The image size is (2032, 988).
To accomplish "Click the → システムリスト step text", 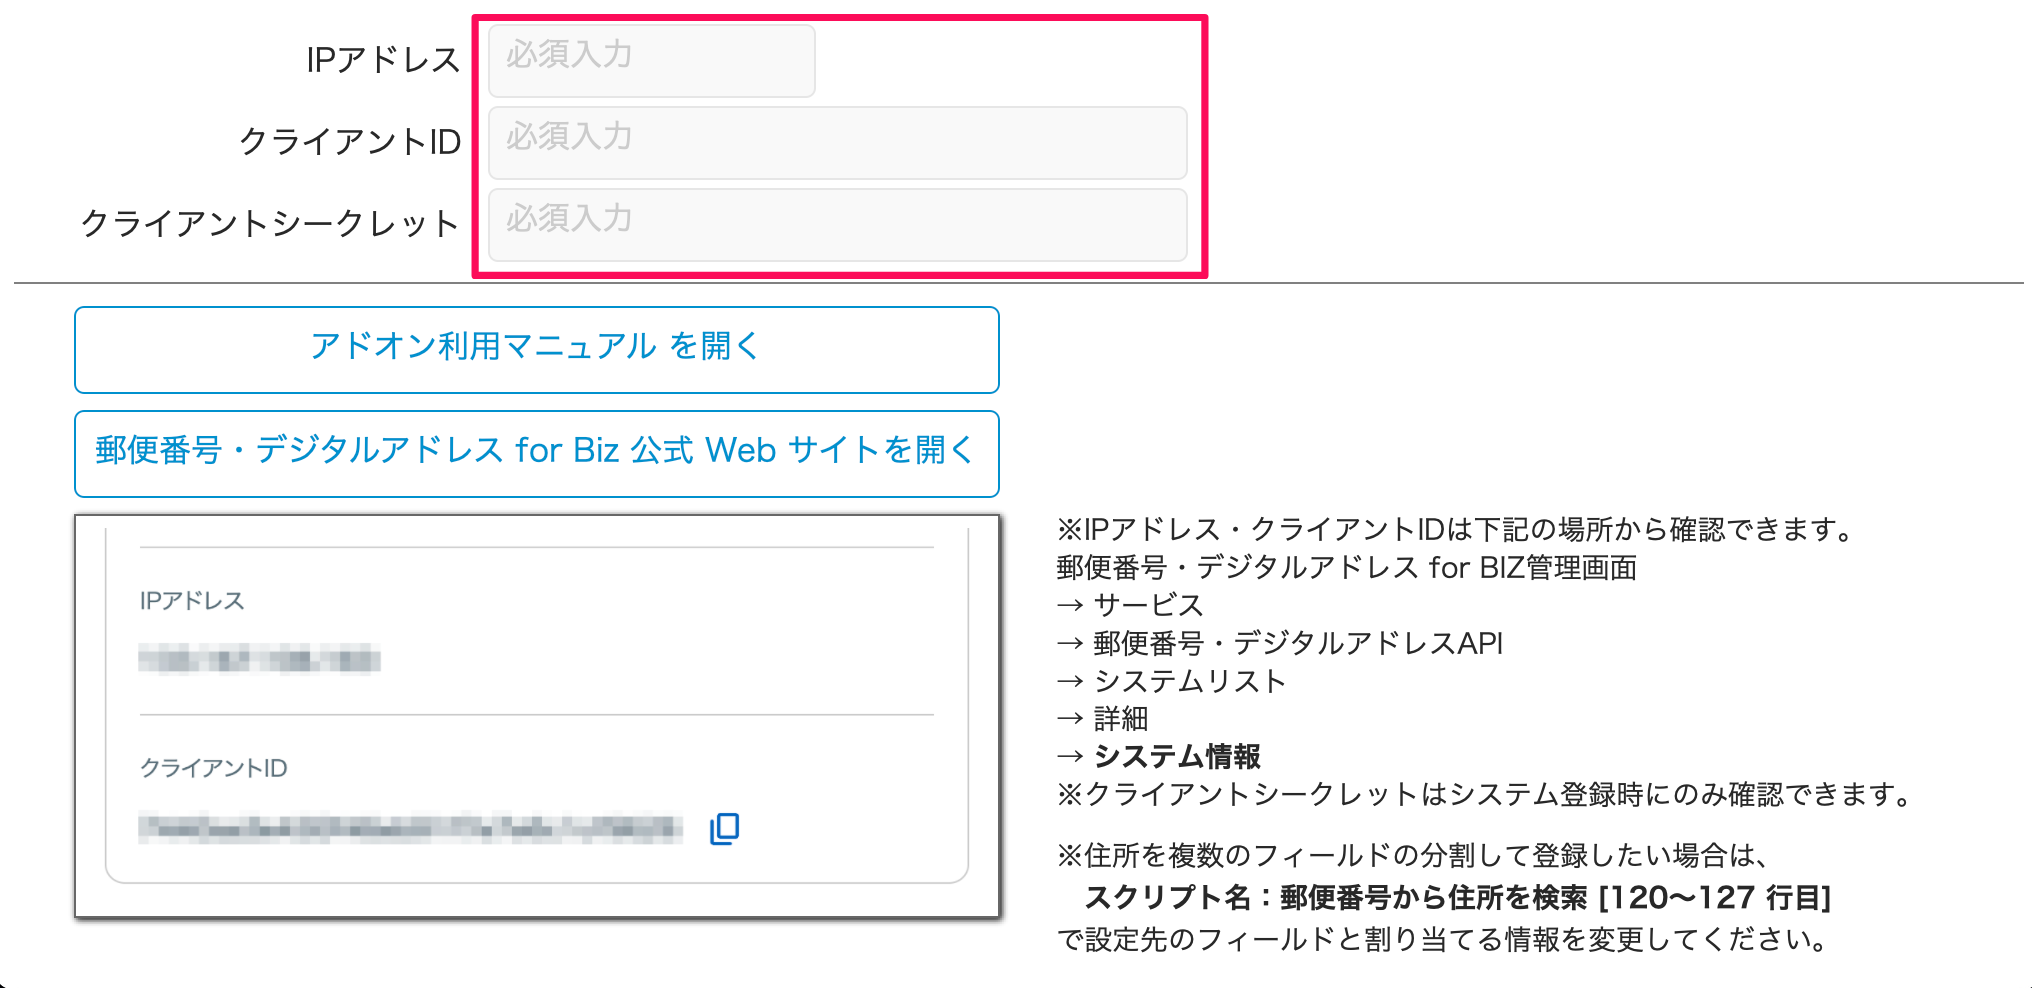I will click(x=1171, y=681).
